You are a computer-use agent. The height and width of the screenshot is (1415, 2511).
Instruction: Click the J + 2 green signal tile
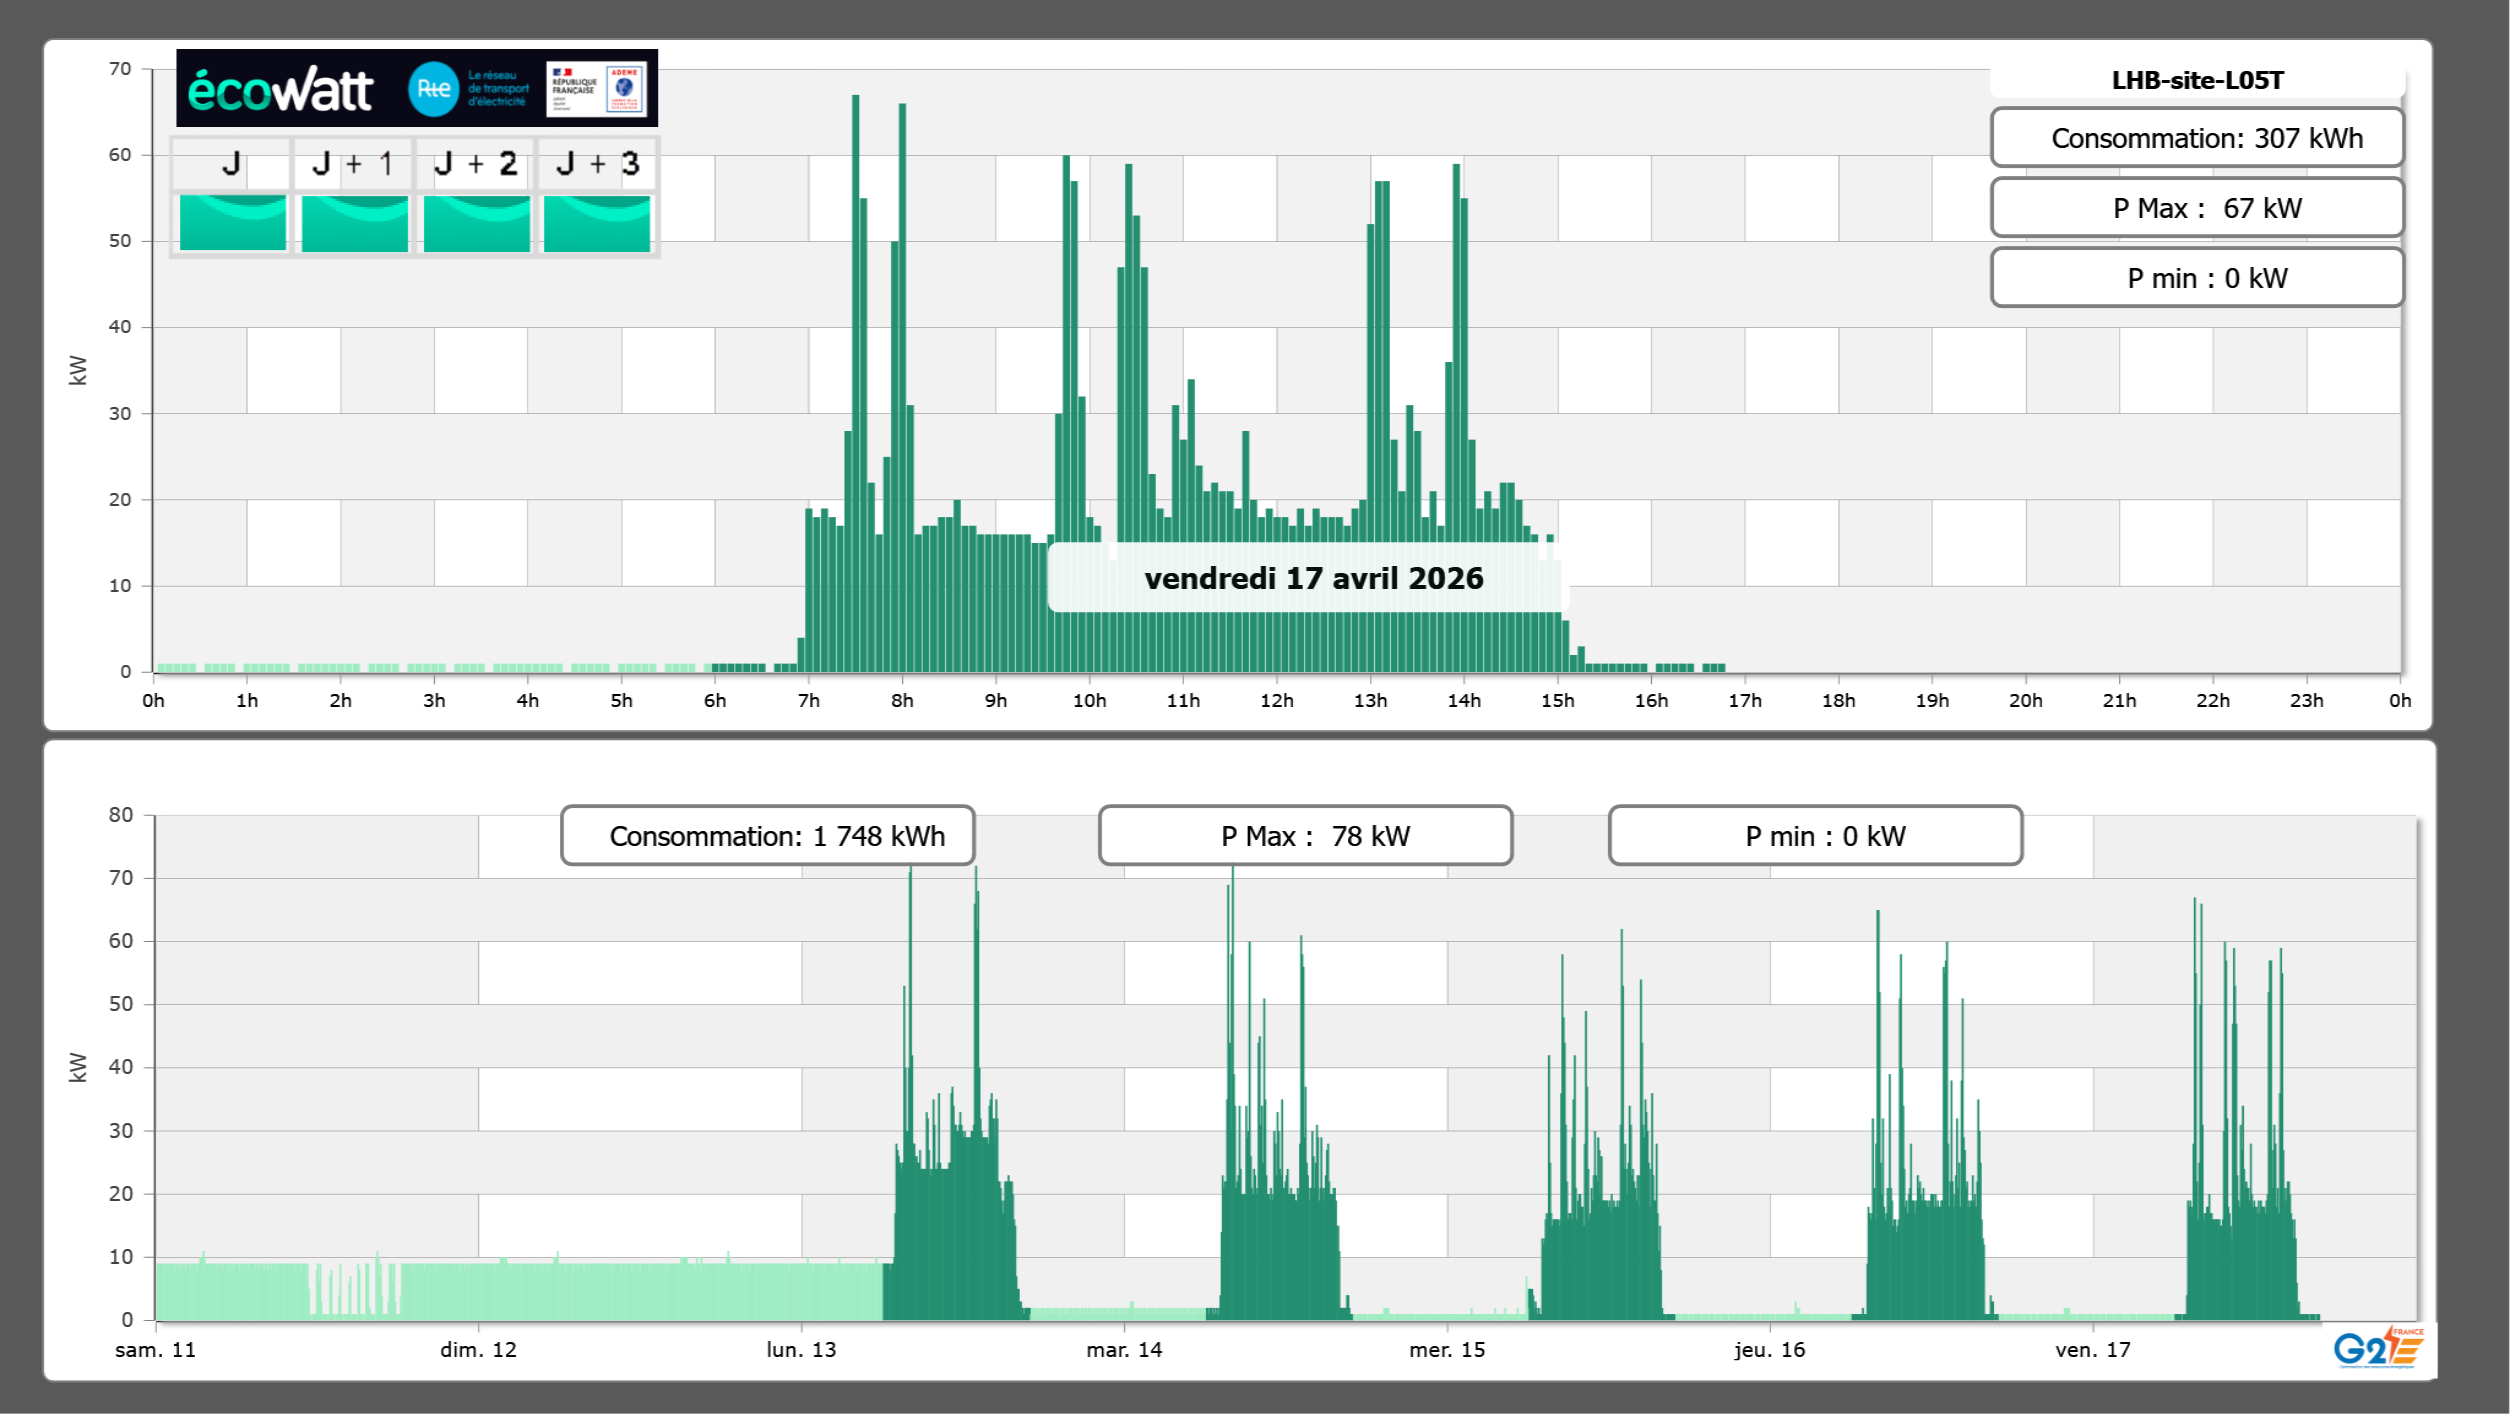[476, 223]
